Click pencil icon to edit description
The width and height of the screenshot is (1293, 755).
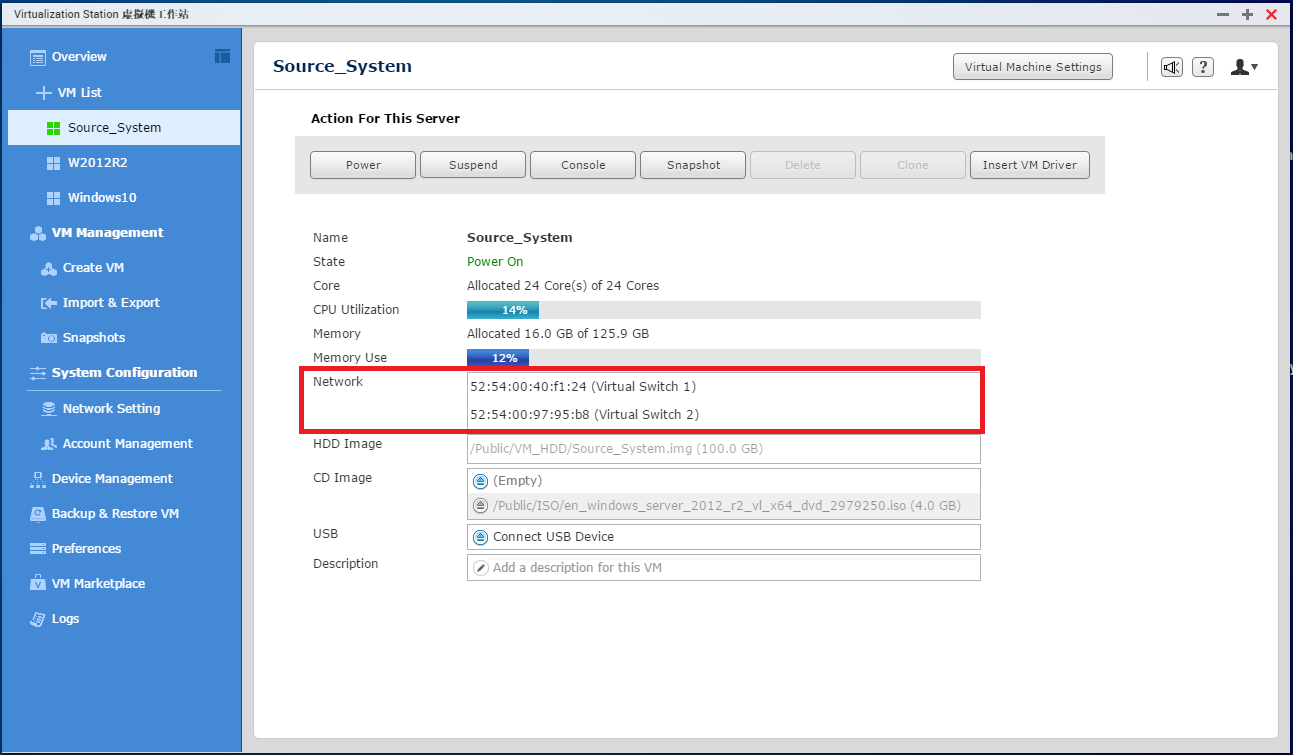pyautogui.click(x=480, y=568)
